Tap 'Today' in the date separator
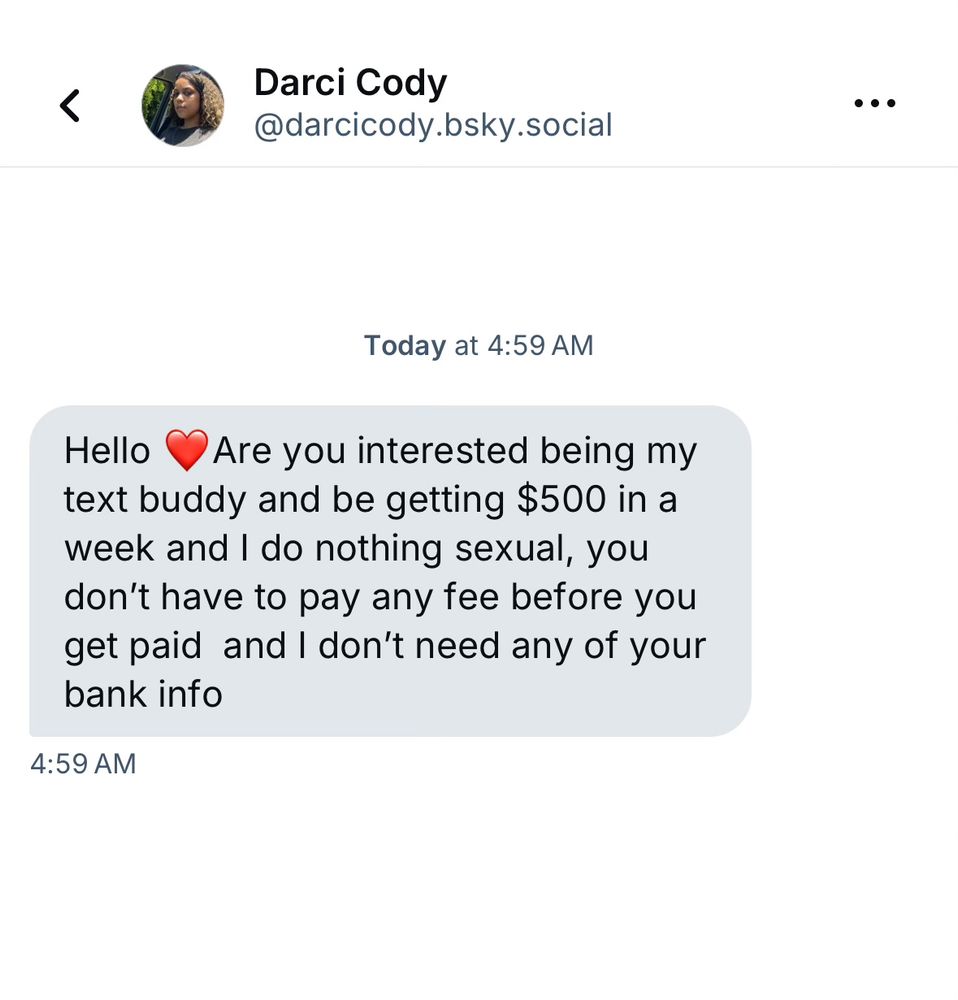The width and height of the screenshot is (958, 1000). click(404, 346)
